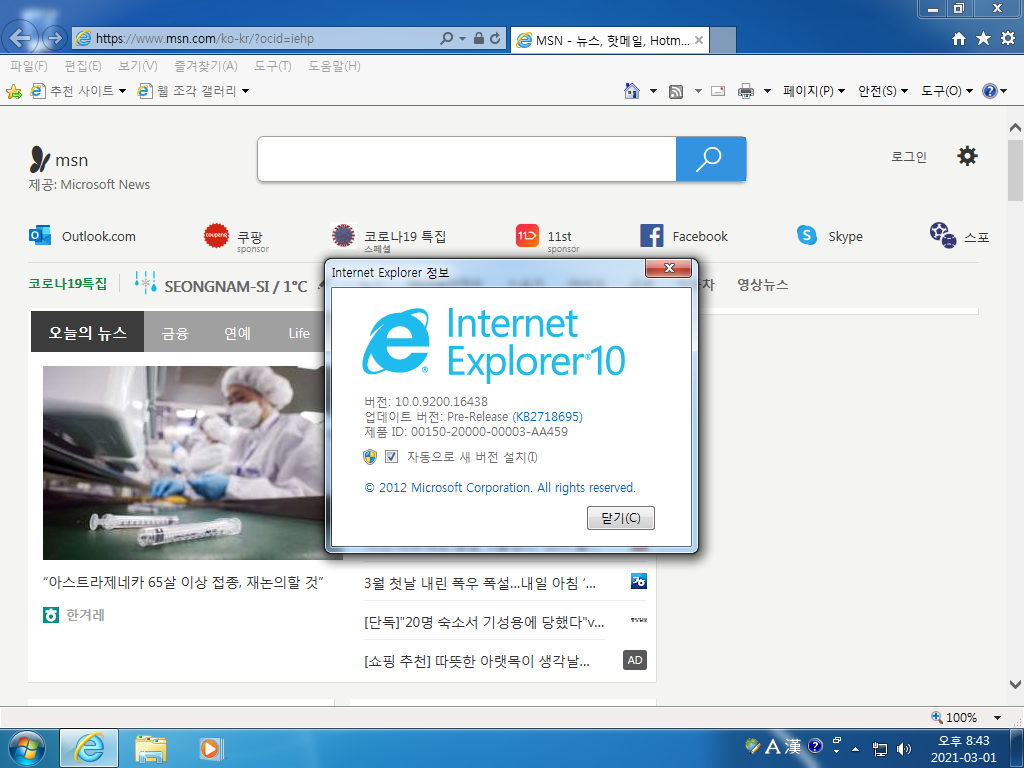Switch to the 금융 news tab
1024x768 pixels.
coord(175,333)
